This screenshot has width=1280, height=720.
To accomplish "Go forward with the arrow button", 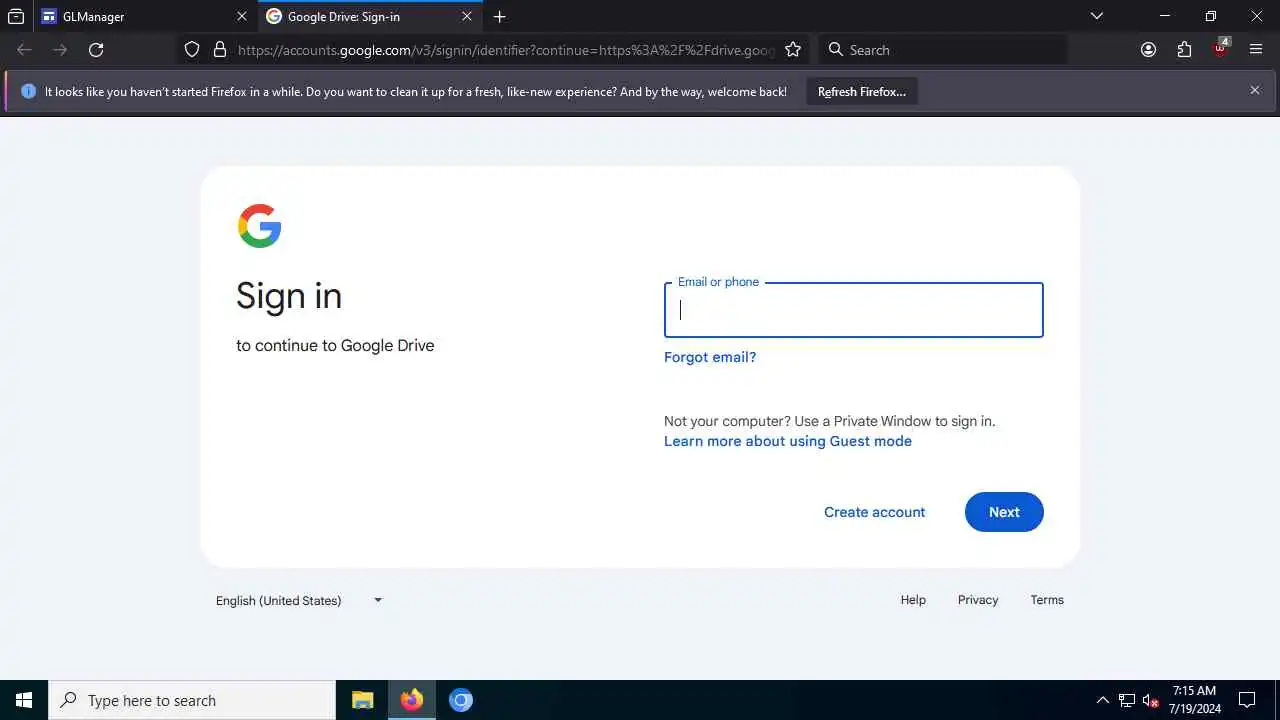I will (60, 50).
